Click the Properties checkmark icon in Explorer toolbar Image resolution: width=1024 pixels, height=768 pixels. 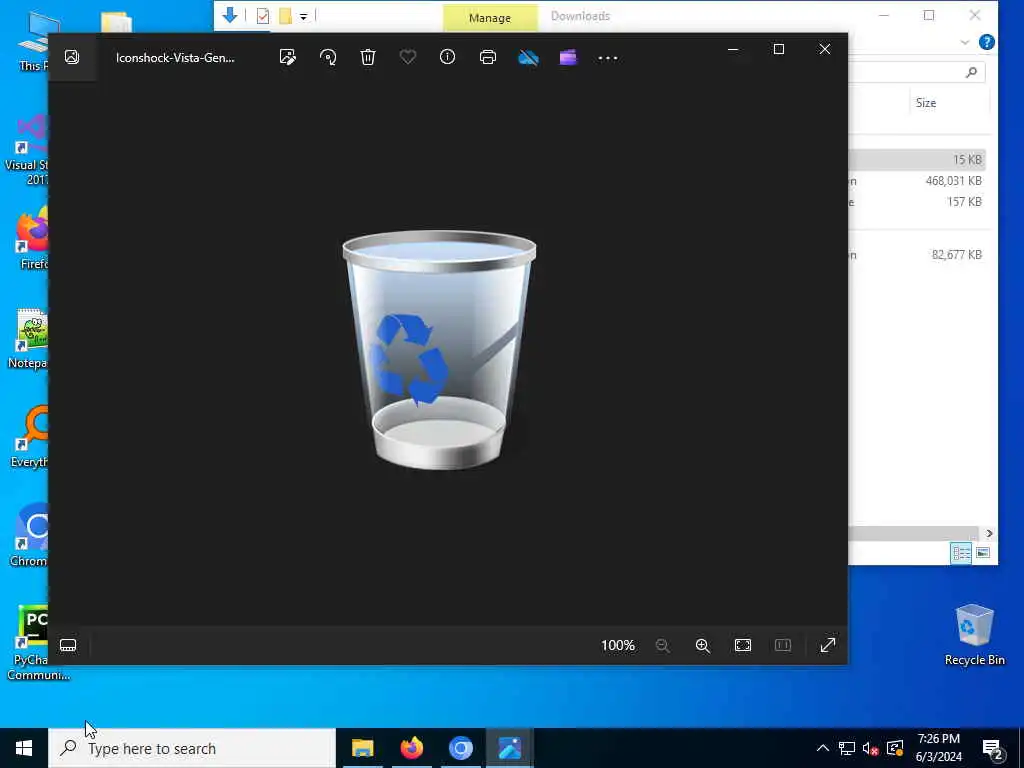coord(263,16)
